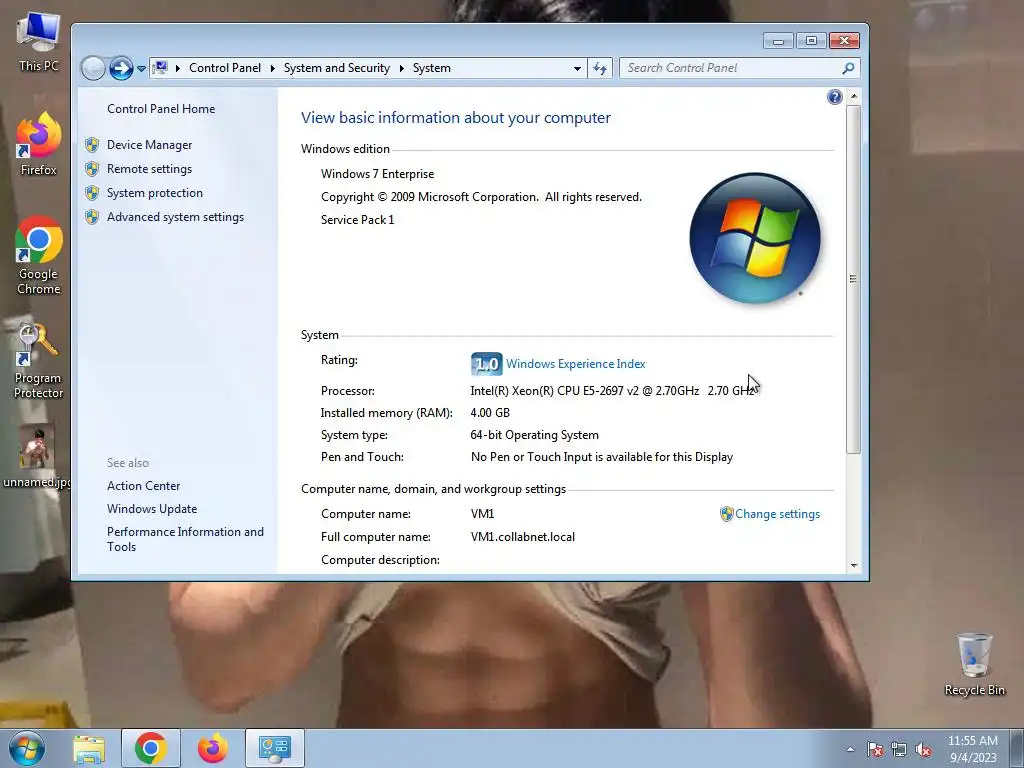Click the Device Manager shield icon
Screen dimensions: 1024x768
point(92,145)
